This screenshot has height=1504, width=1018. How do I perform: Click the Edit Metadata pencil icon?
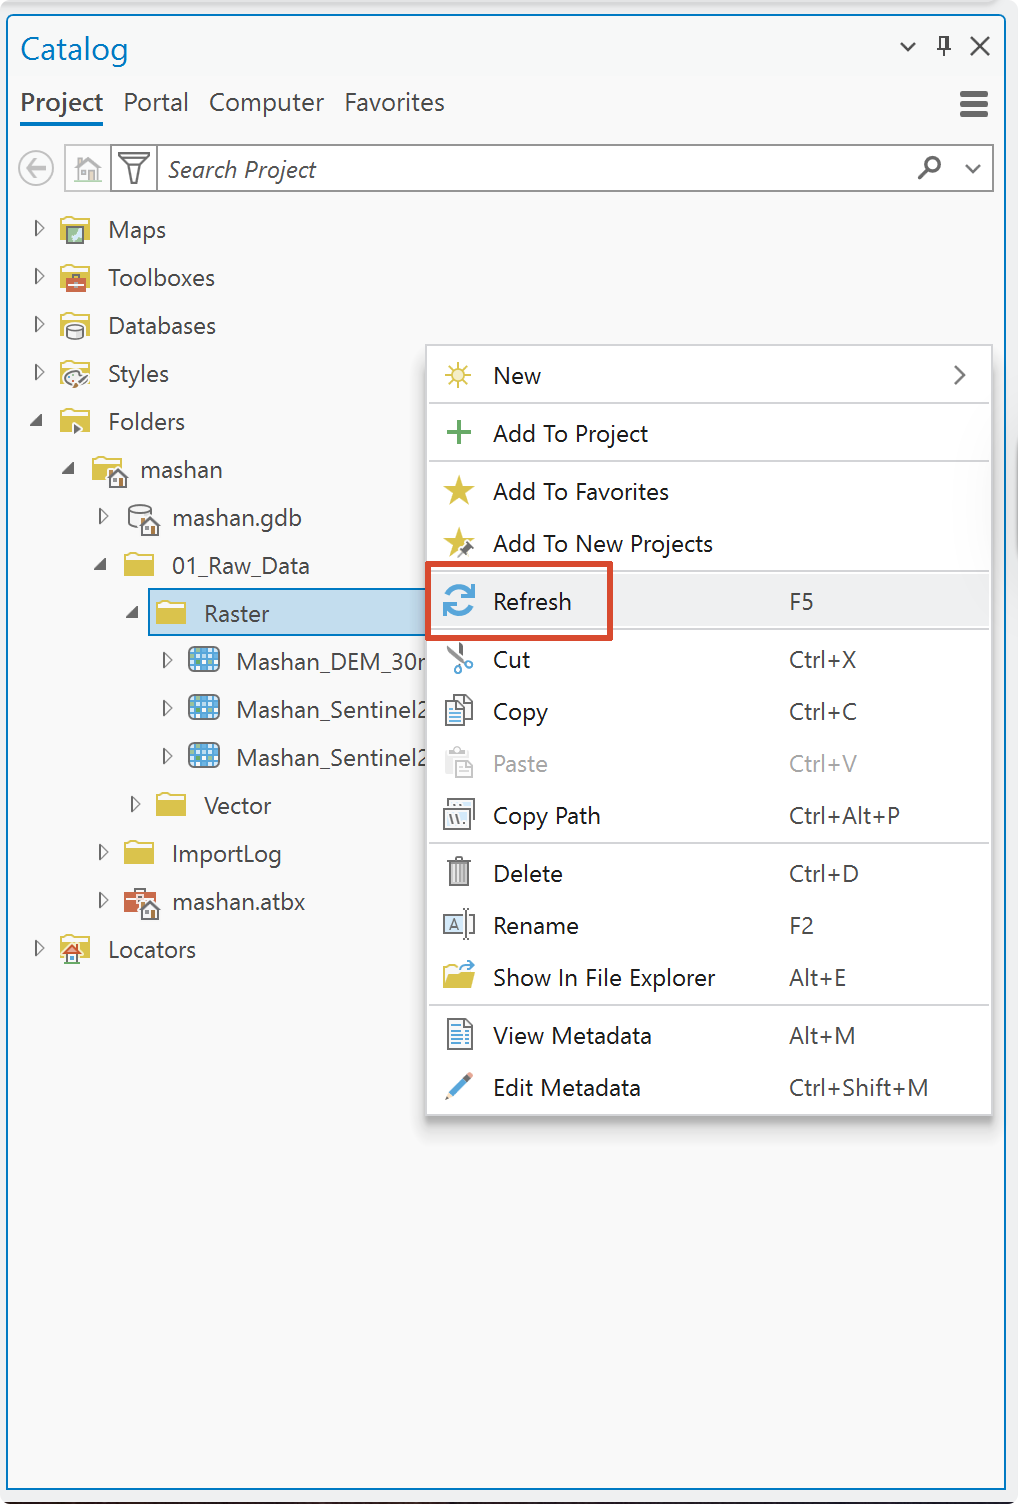tap(459, 1086)
